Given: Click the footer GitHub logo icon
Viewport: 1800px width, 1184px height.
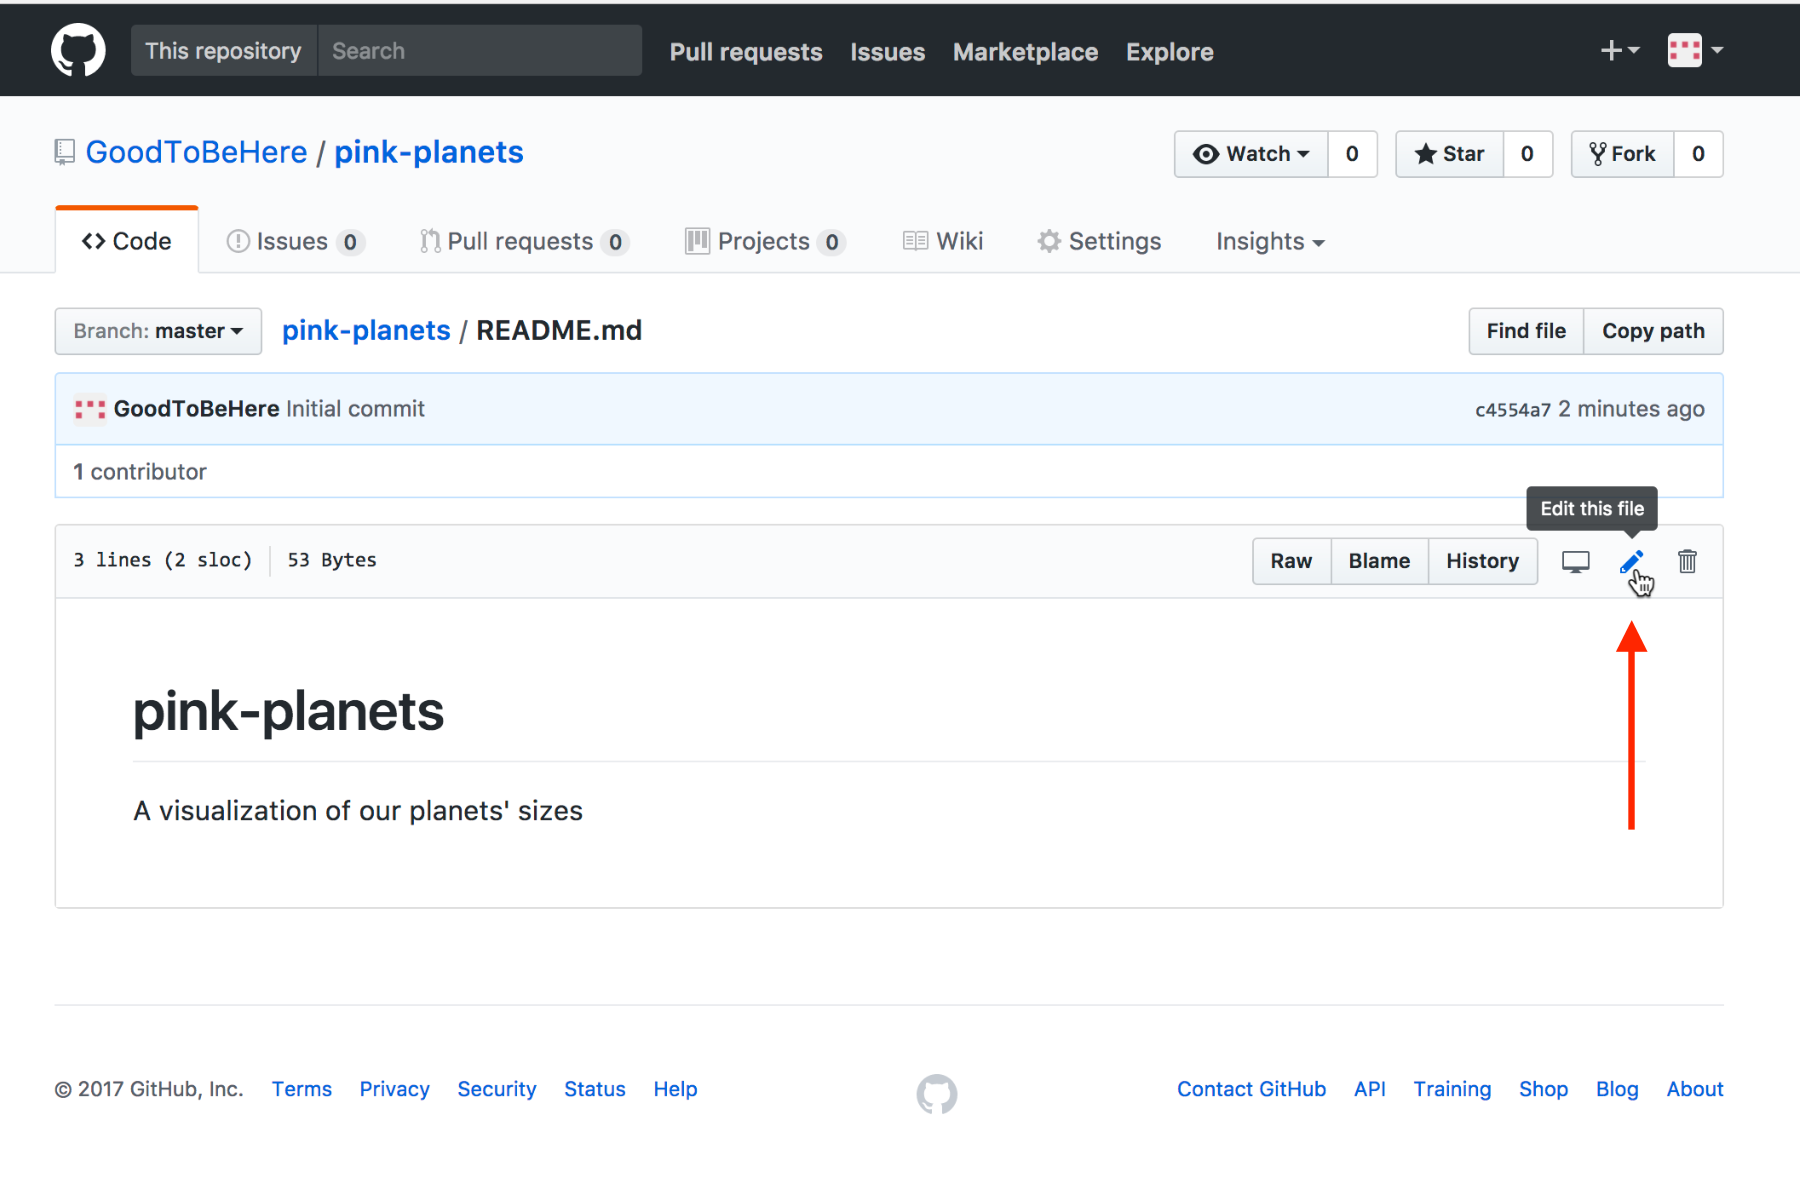Looking at the screenshot, I should coord(936,1094).
